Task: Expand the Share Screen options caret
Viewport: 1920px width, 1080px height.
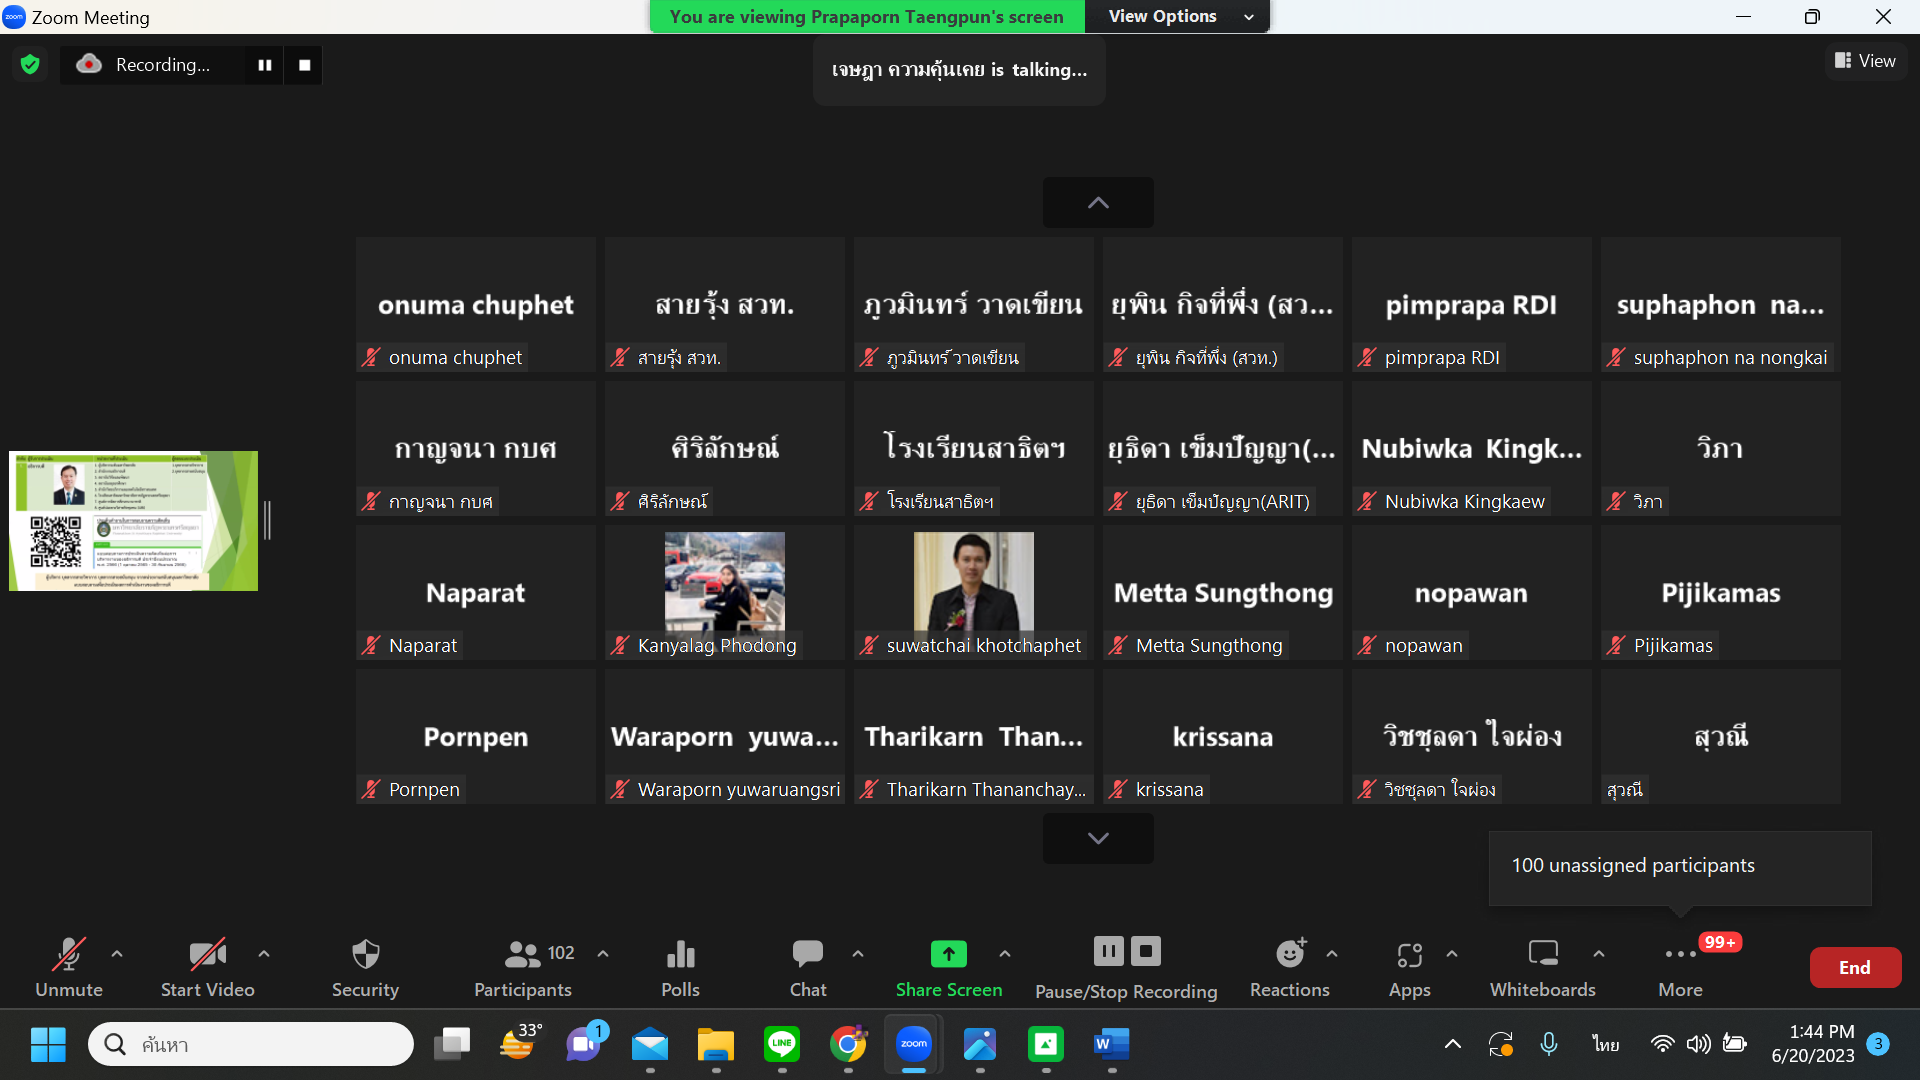Action: (x=1005, y=954)
